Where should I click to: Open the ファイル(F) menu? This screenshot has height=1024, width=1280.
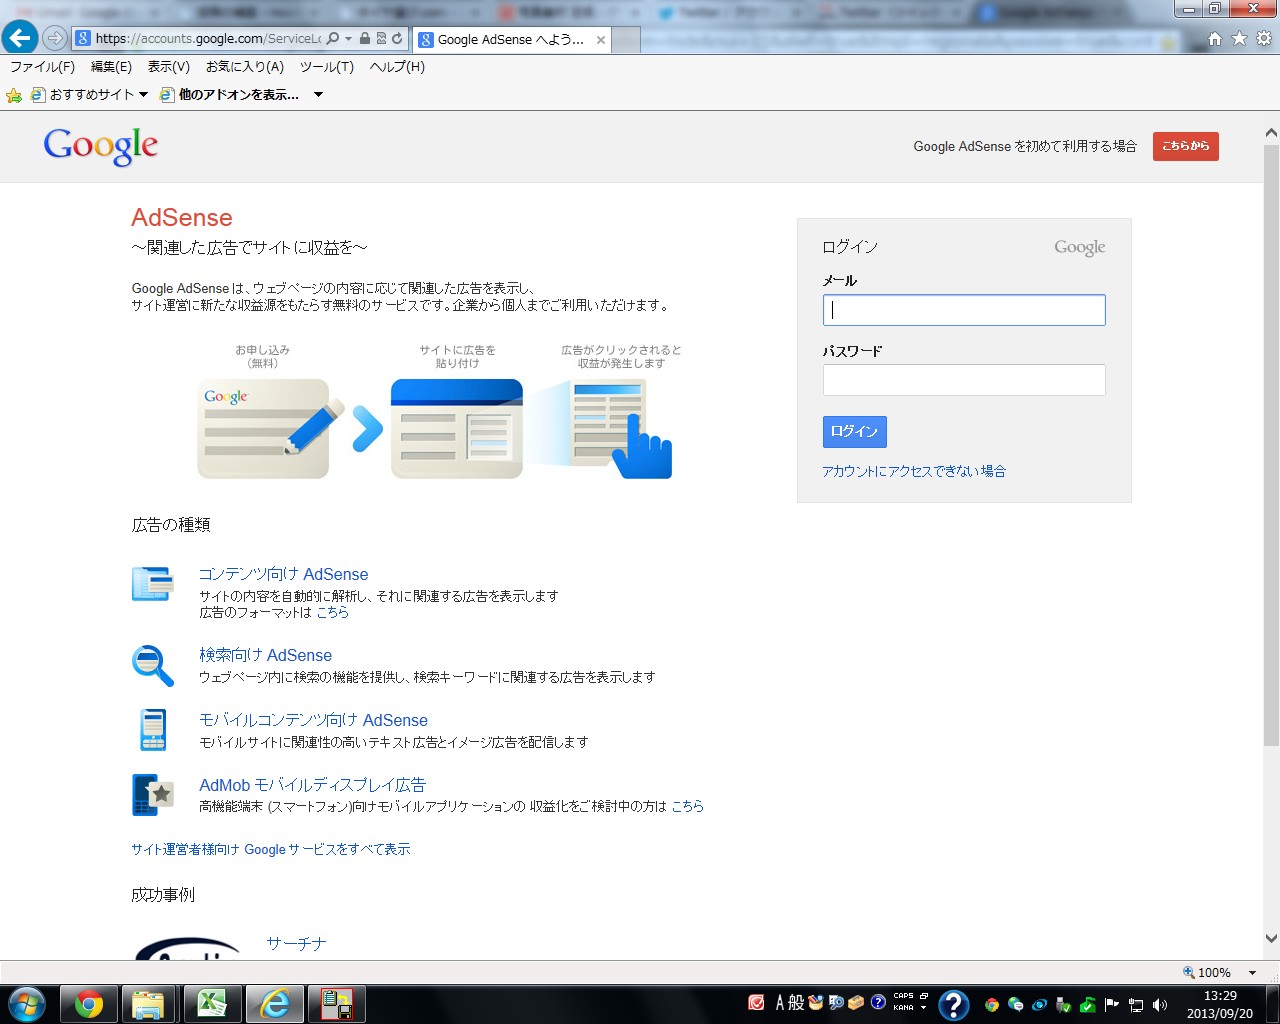tap(42, 67)
